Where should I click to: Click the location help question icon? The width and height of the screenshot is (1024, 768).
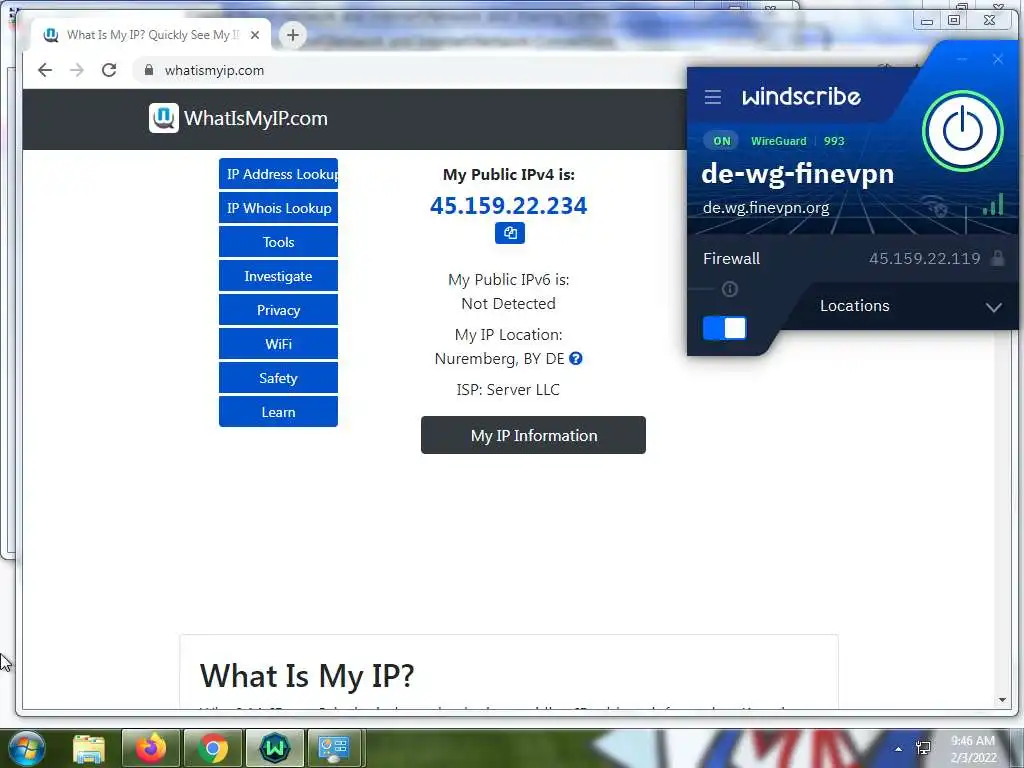point(575,359)
